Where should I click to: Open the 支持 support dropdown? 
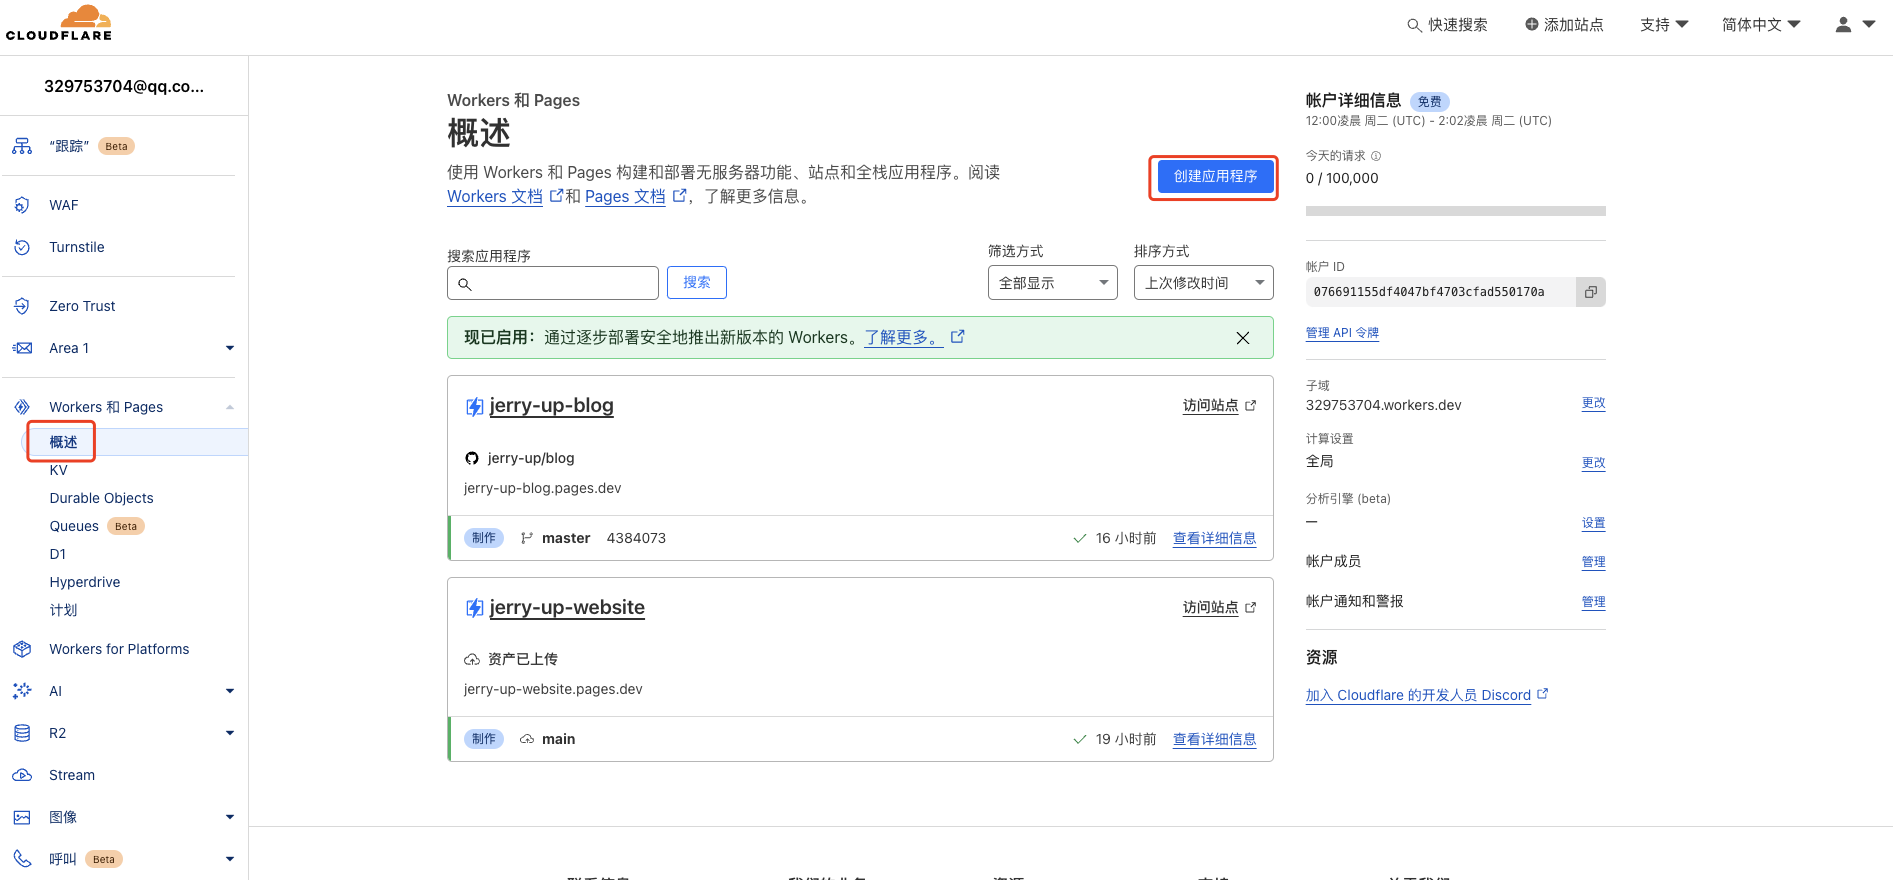1664,24
